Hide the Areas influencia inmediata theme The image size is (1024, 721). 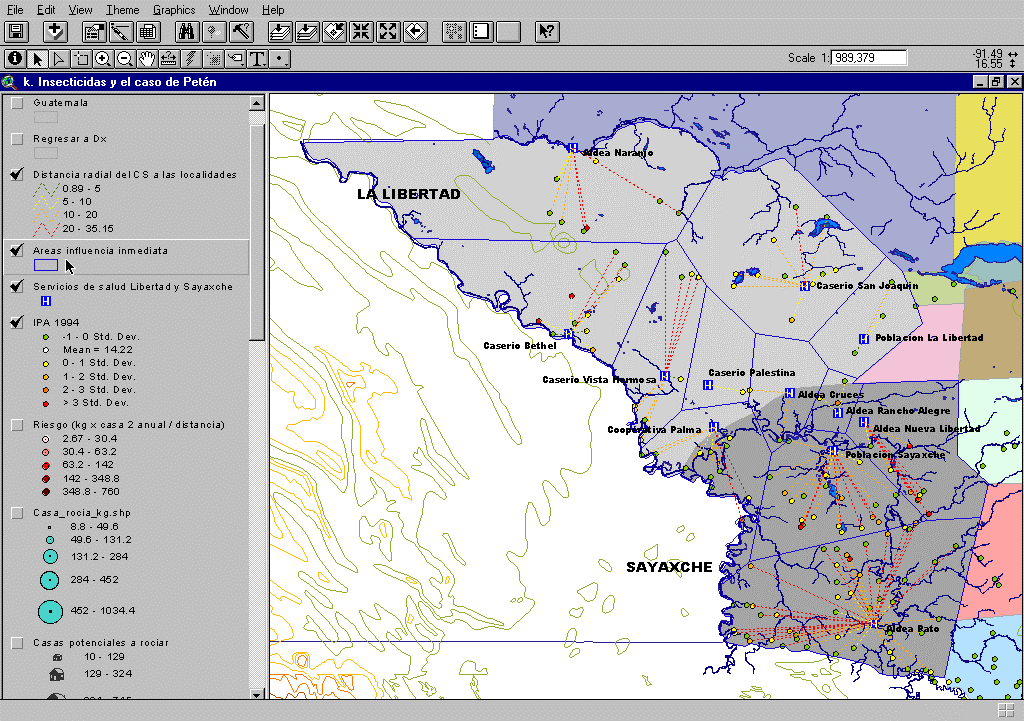tap(17, 250)
